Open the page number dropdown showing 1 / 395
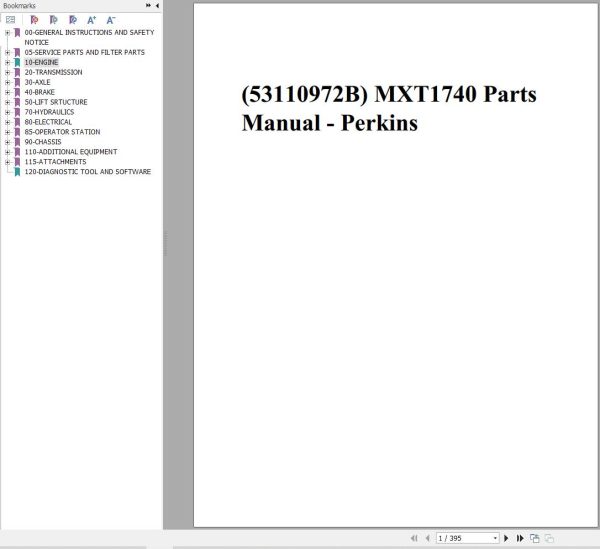Image resolution: width=600 pixels, height=549 pixels. click(x=495, y=538)
